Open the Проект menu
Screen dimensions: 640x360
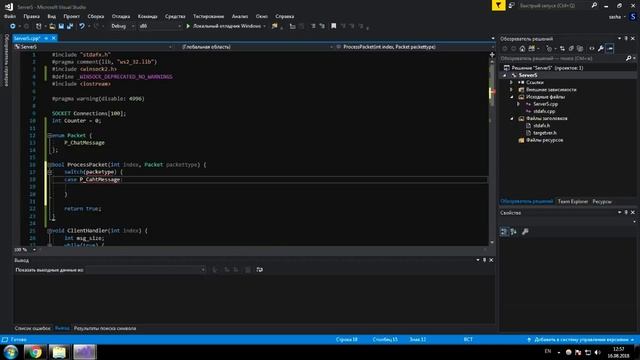pyautogui.click(x=71, y=16)
